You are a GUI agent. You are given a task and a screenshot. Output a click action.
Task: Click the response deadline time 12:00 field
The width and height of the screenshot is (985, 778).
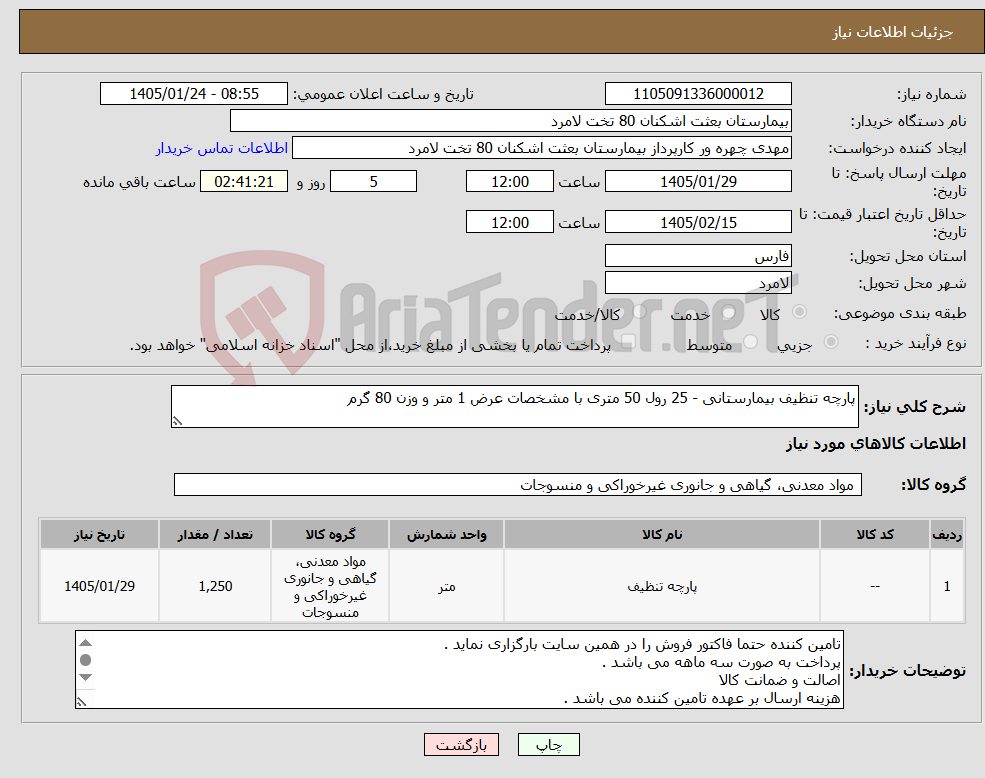(509, 182)
